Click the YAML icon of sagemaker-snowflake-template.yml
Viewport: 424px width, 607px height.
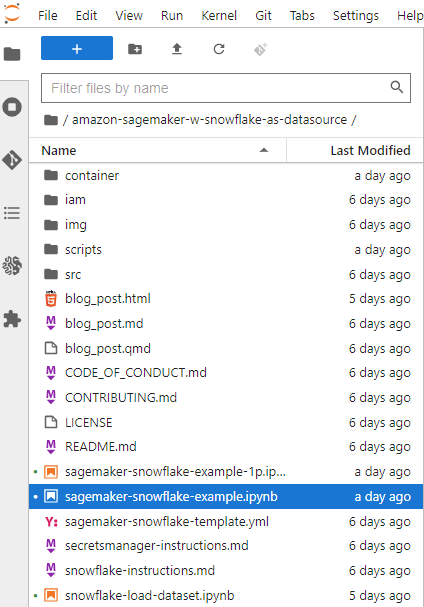pyautogui.click(x=51, y=522)
